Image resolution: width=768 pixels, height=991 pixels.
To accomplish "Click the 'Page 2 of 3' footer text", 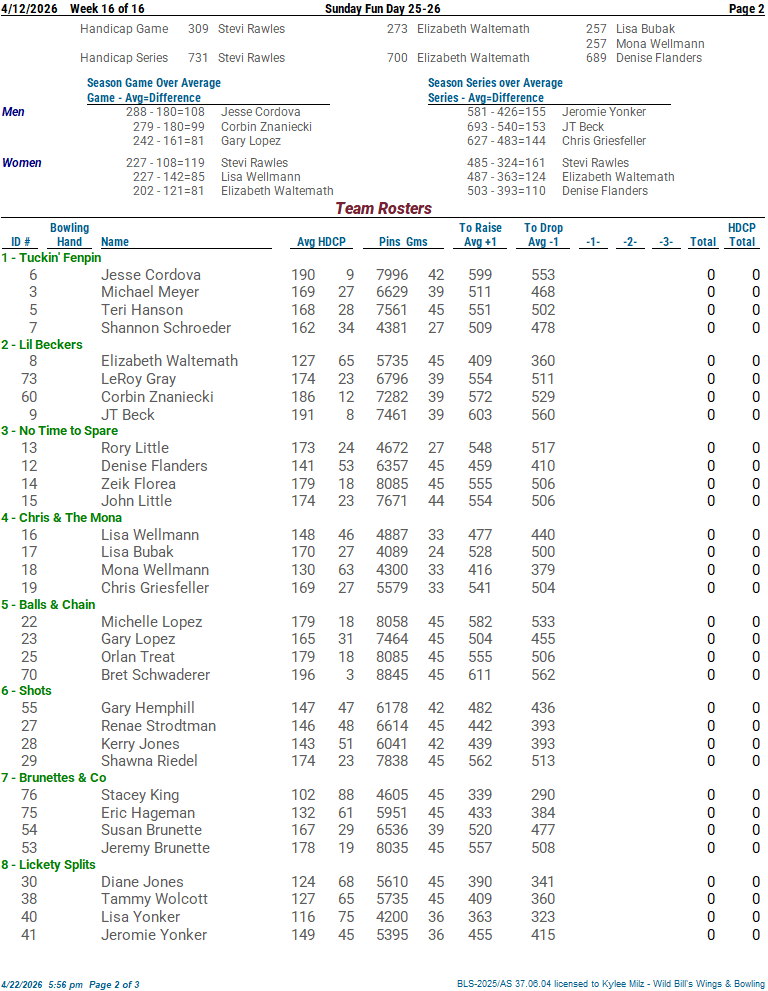I will (114, 985).
